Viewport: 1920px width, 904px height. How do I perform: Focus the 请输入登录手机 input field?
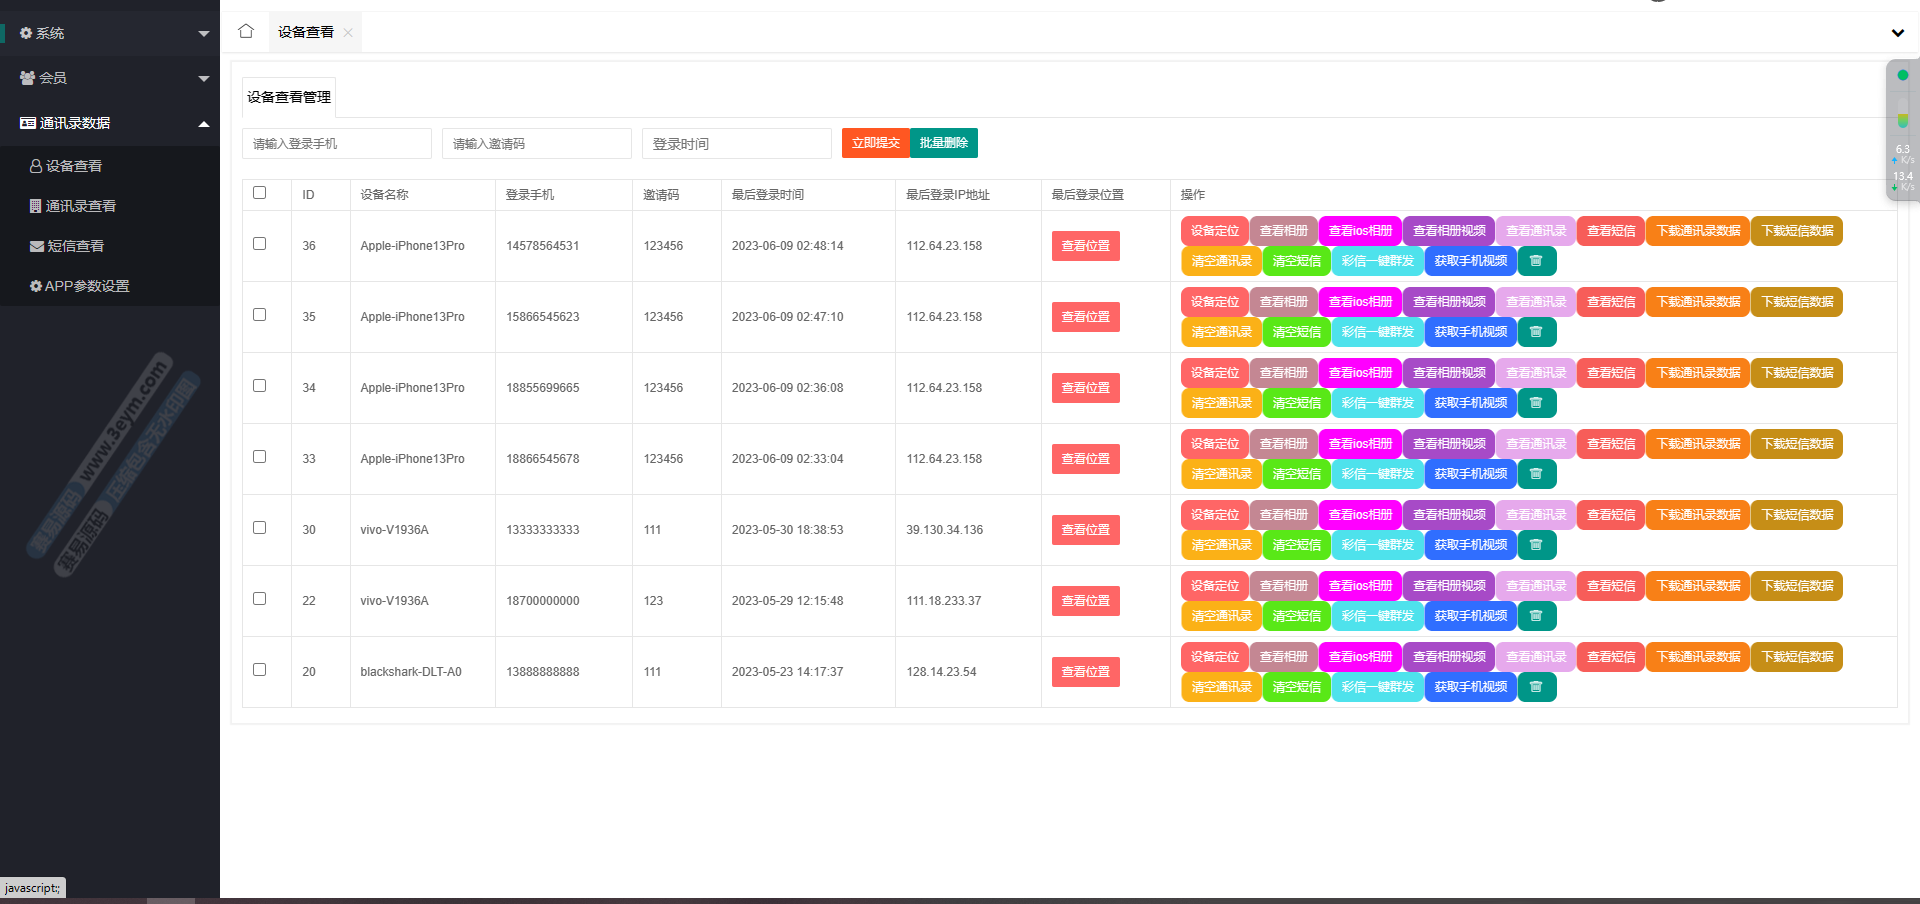(336, 144)
